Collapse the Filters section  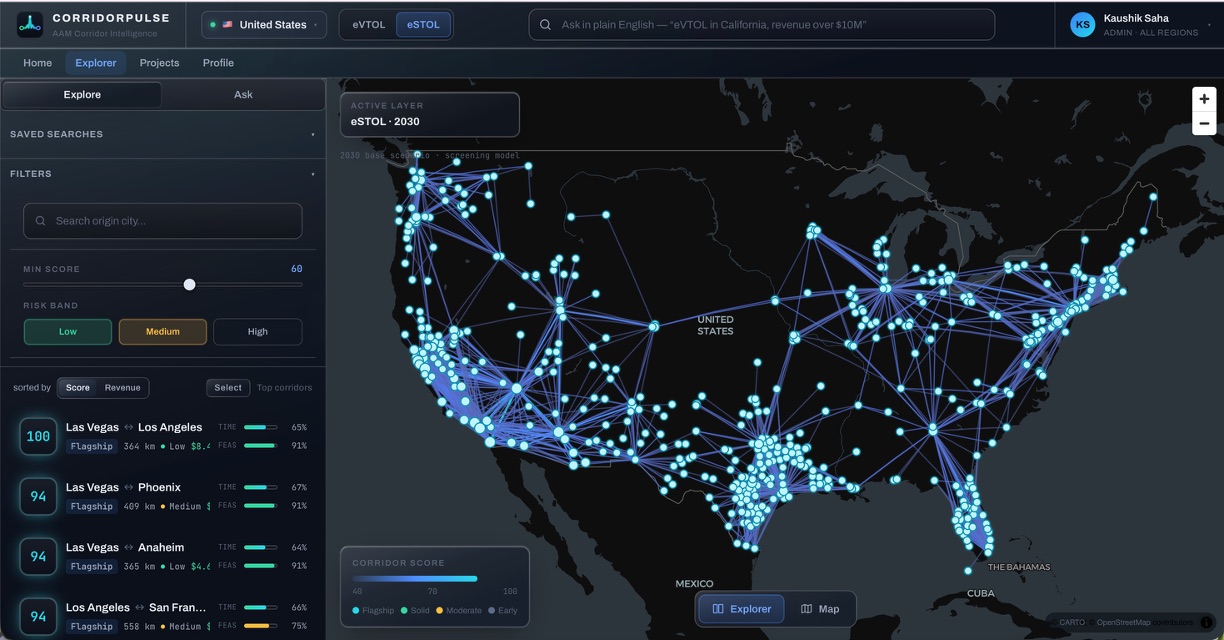(162, 174)
